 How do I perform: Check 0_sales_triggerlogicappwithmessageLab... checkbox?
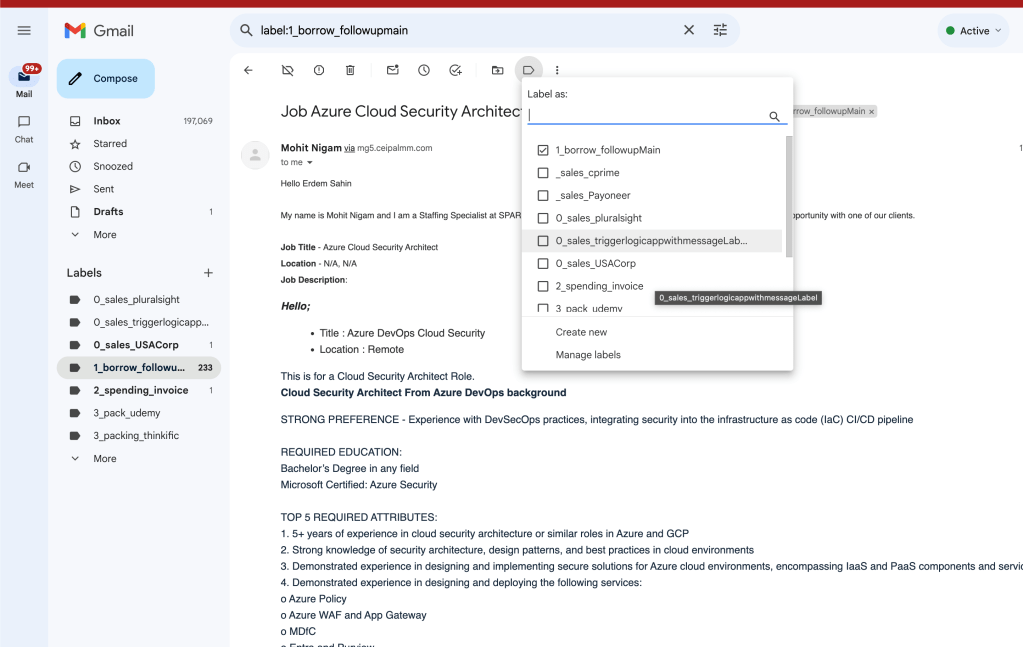543,241
